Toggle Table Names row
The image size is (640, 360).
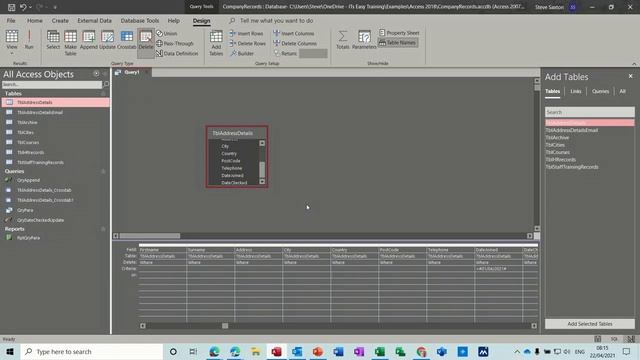coord(398,42)
